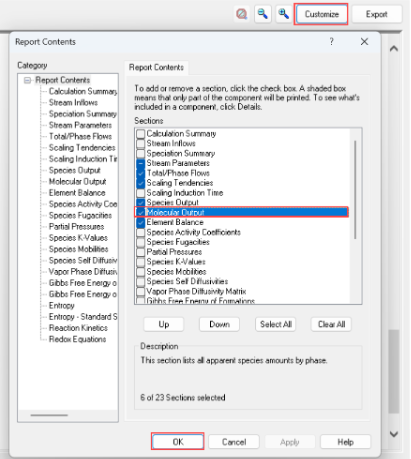Enable the Speciation Summary checkbox
Screen dimensions: 411x459
[x=141, y=153]
